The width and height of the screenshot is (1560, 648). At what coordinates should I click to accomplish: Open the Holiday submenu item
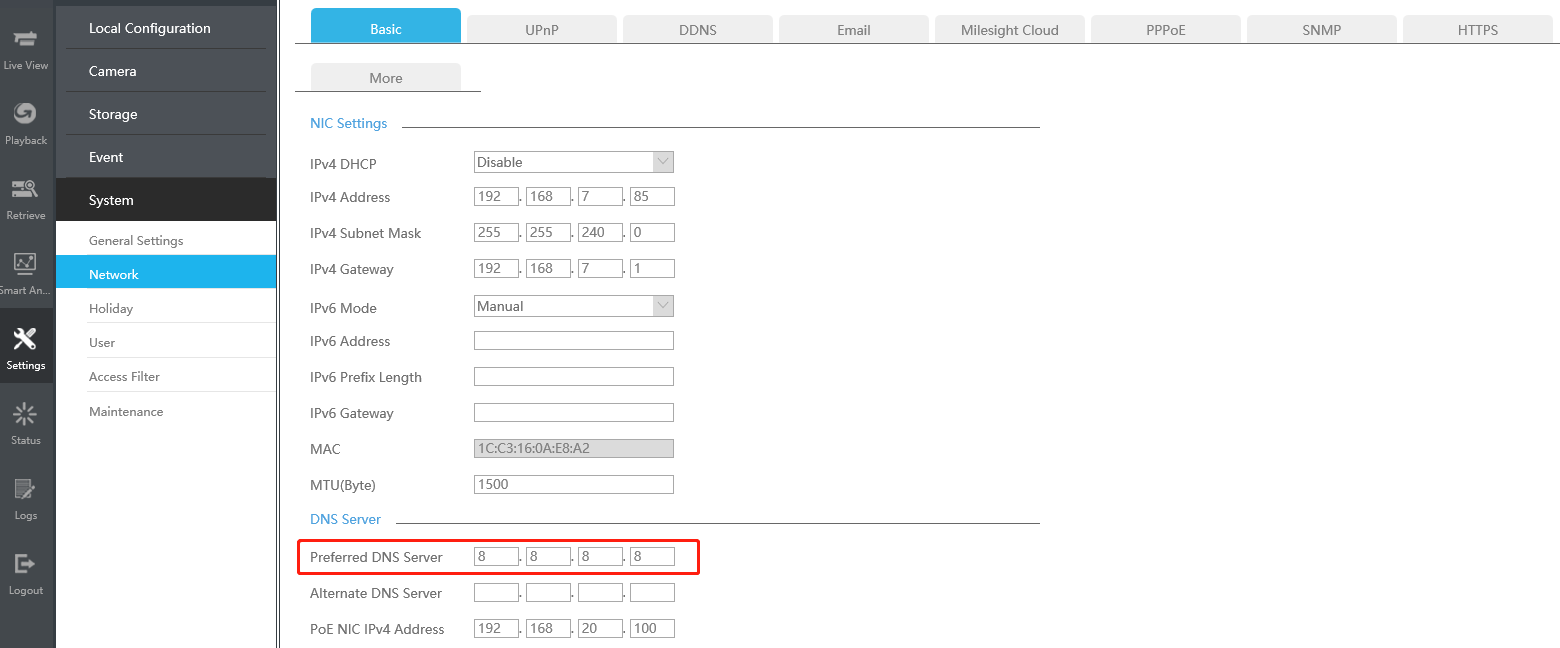[x=166, y=308]
